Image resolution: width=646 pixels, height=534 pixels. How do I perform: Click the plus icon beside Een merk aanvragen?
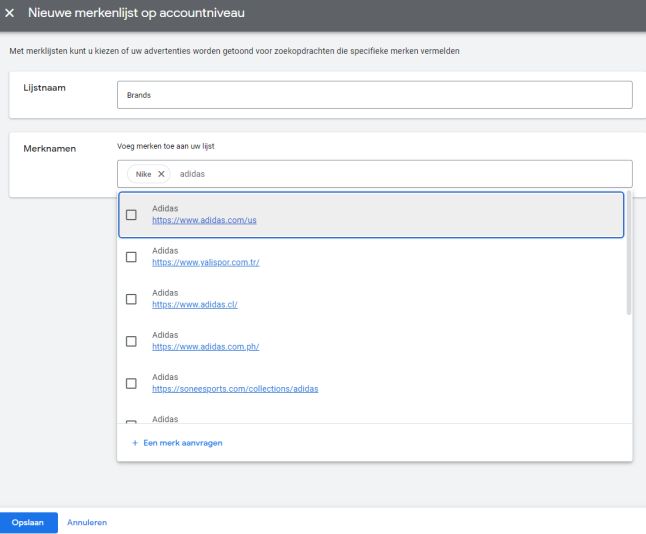point(135,443)
